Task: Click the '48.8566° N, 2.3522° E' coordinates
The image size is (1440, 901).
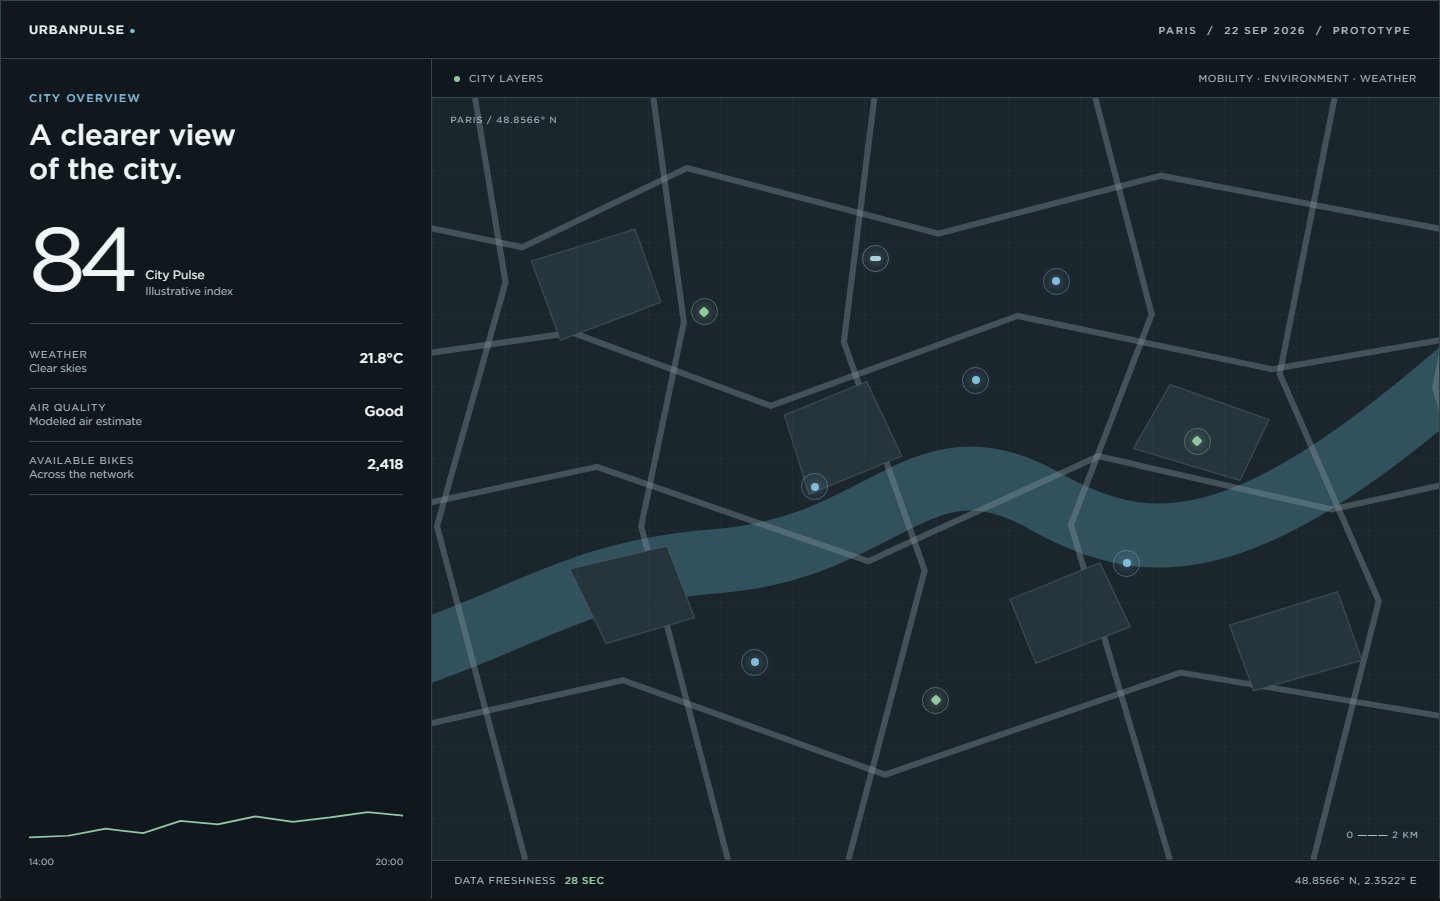Action: [x=1356, y=881]
